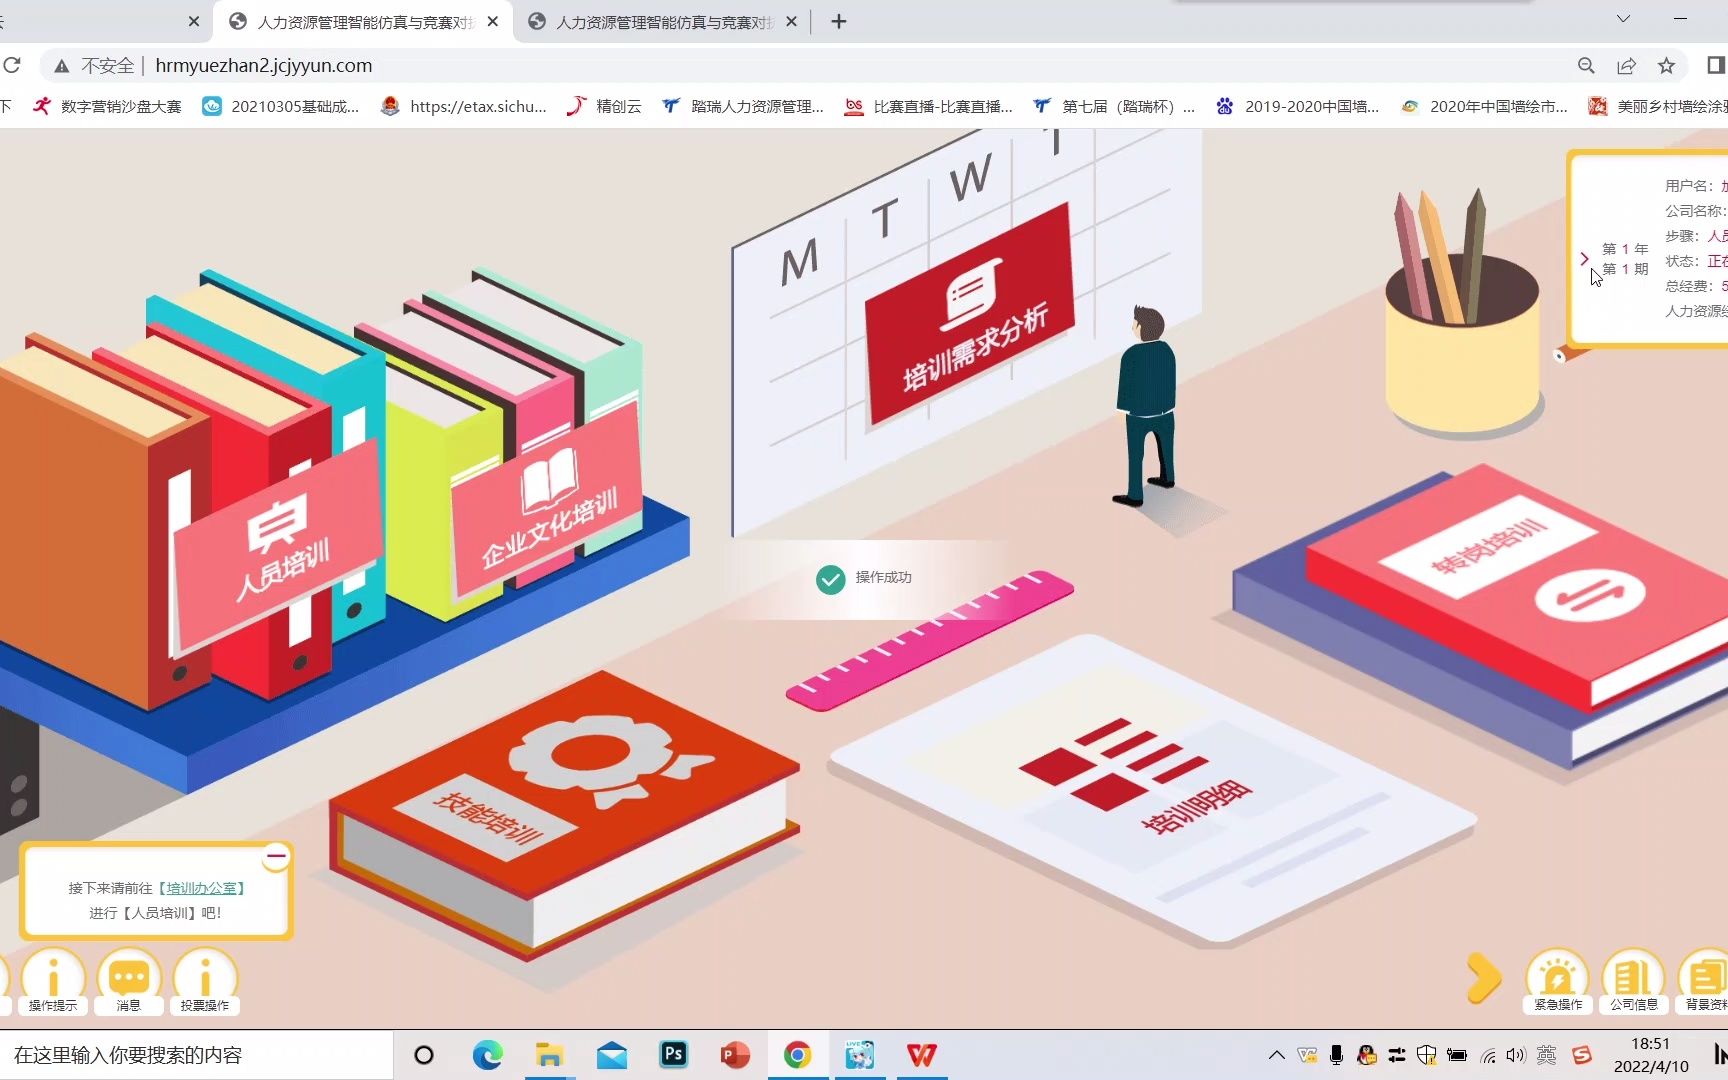Open the 操作提示 info icon

[x=53, y=981]
